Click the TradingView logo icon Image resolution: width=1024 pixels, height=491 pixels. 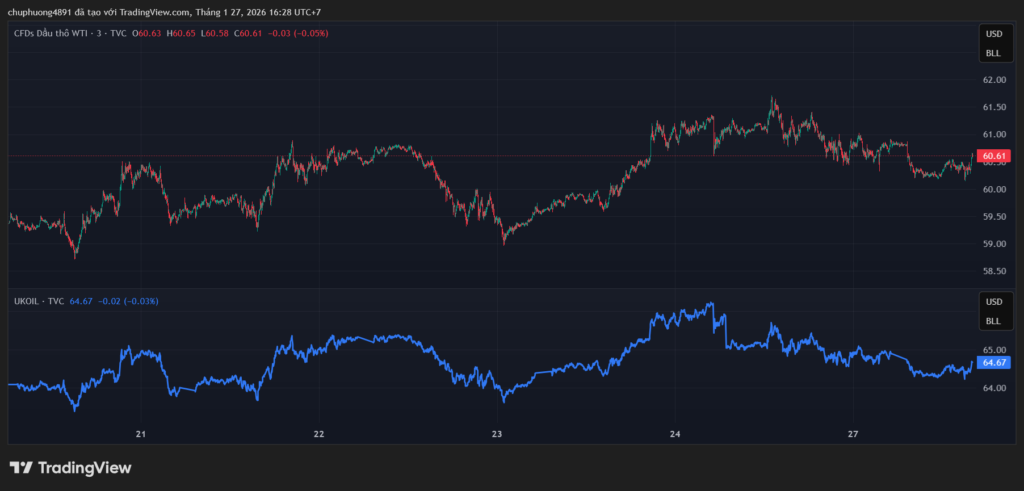(21, 468)
